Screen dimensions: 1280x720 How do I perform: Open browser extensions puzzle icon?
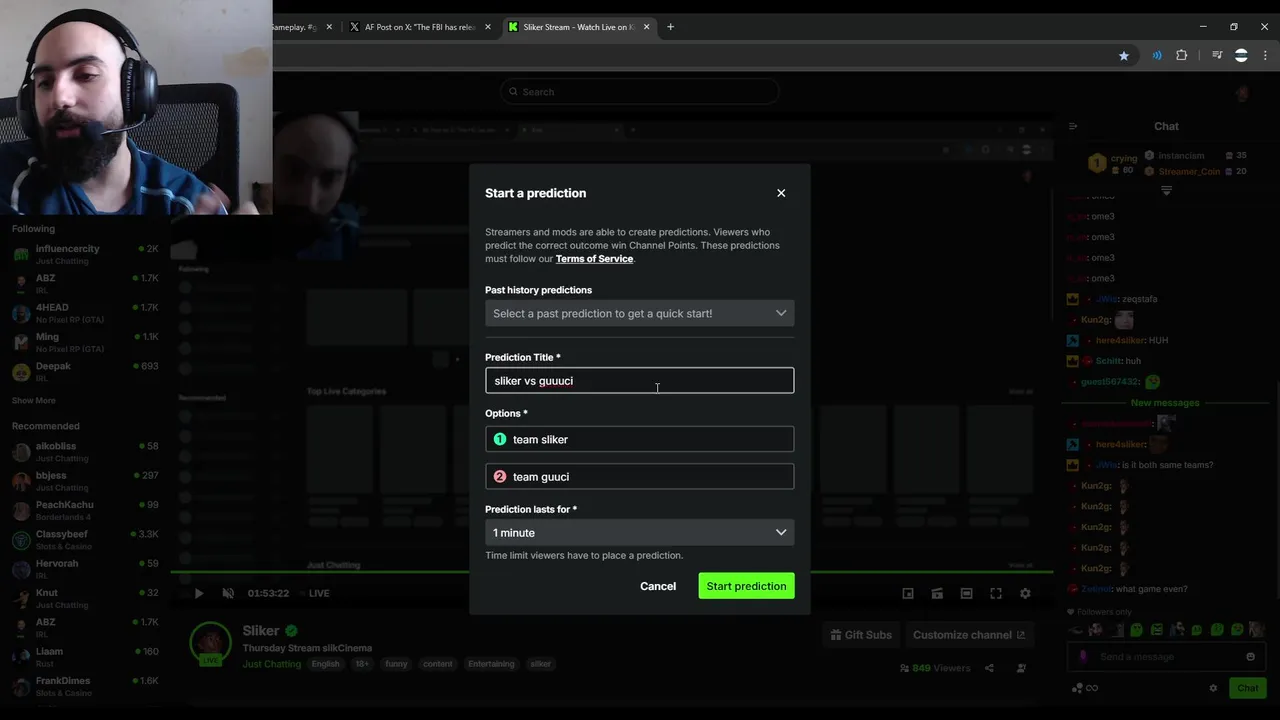click(x=1182, y=56)
